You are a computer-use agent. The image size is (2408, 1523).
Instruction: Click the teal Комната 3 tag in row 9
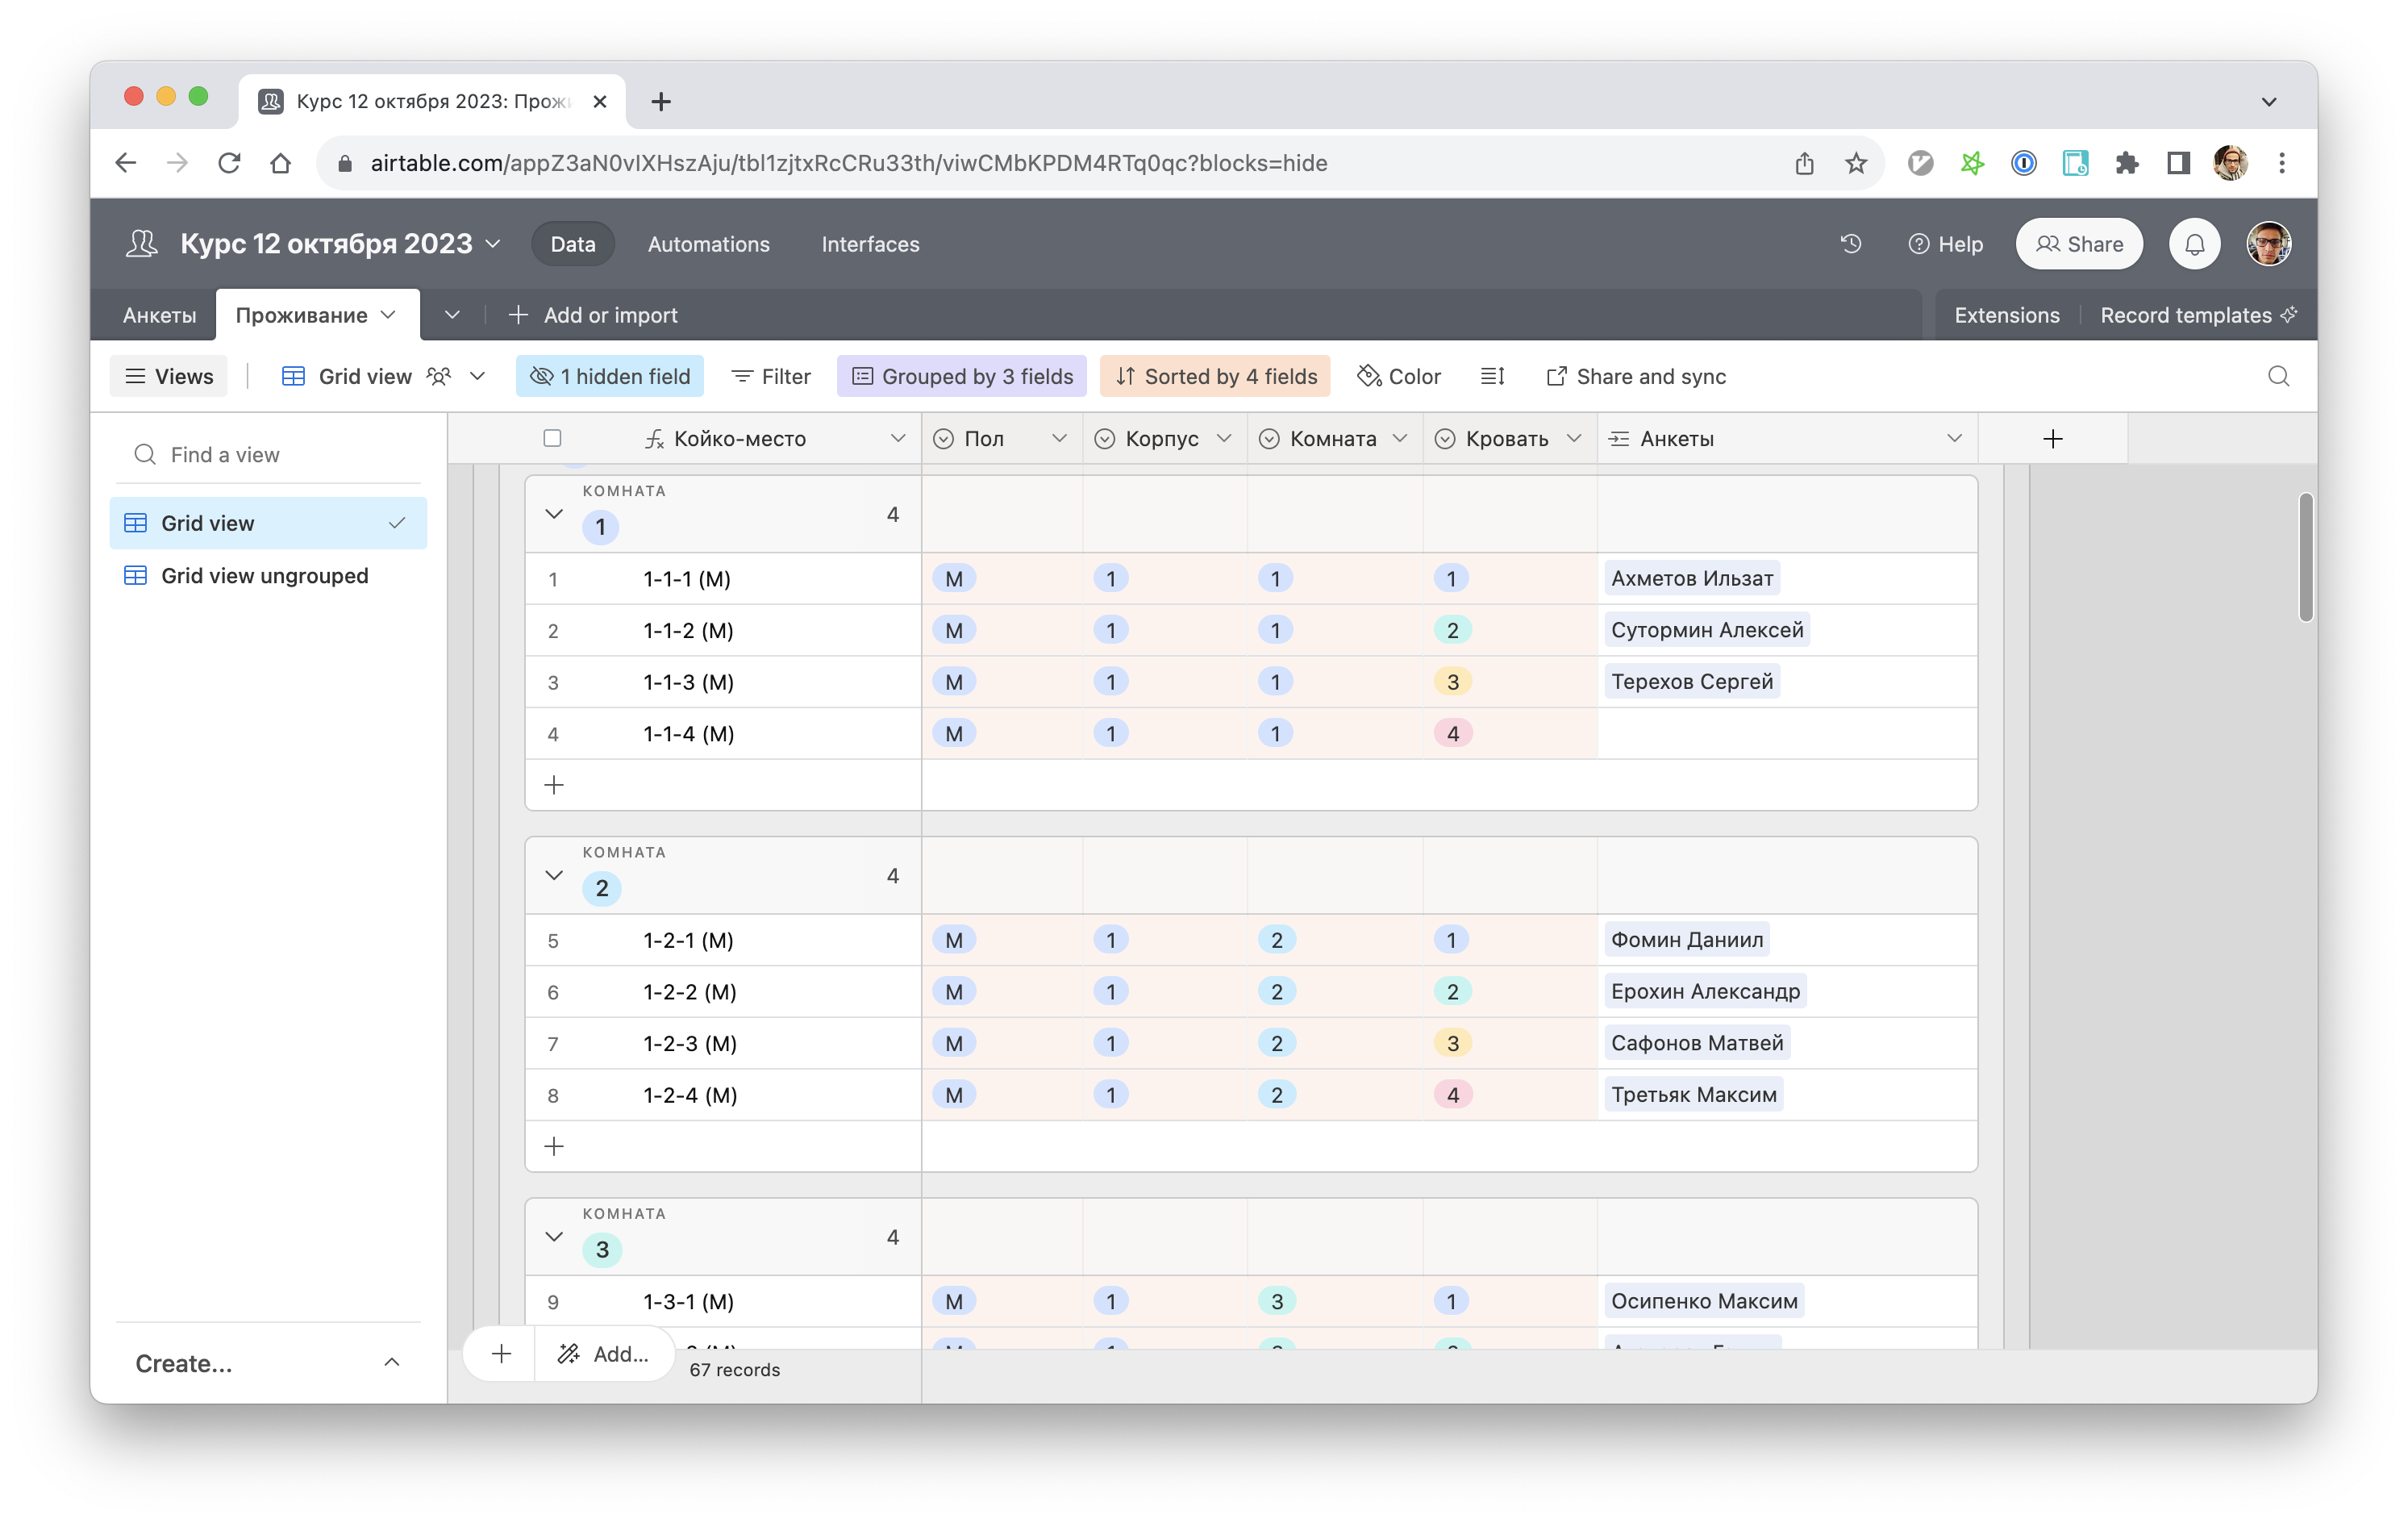click(1277, 1301)
